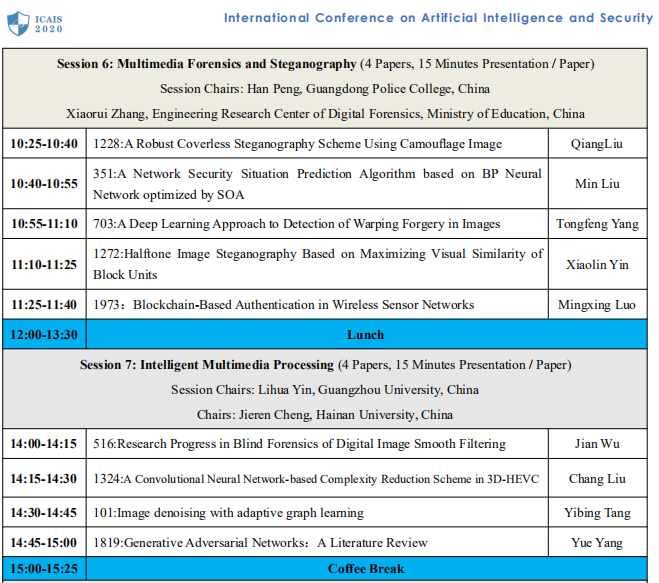
Task: Click paper 703 Warping Forgery detection title
Action: coord(296,224)
